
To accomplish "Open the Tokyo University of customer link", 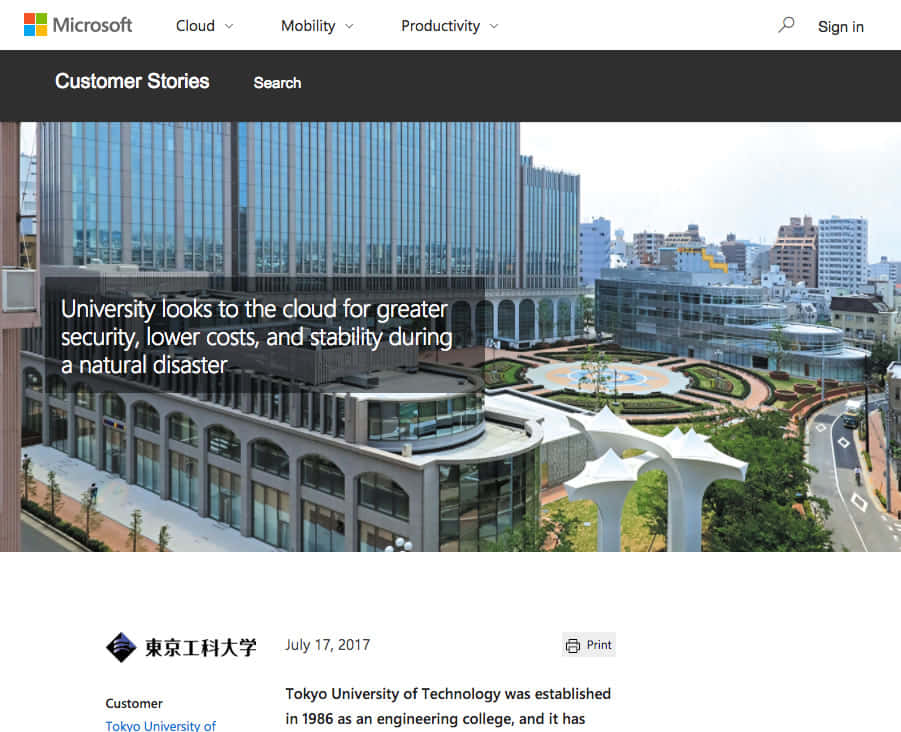I will (x=160, y=725).
